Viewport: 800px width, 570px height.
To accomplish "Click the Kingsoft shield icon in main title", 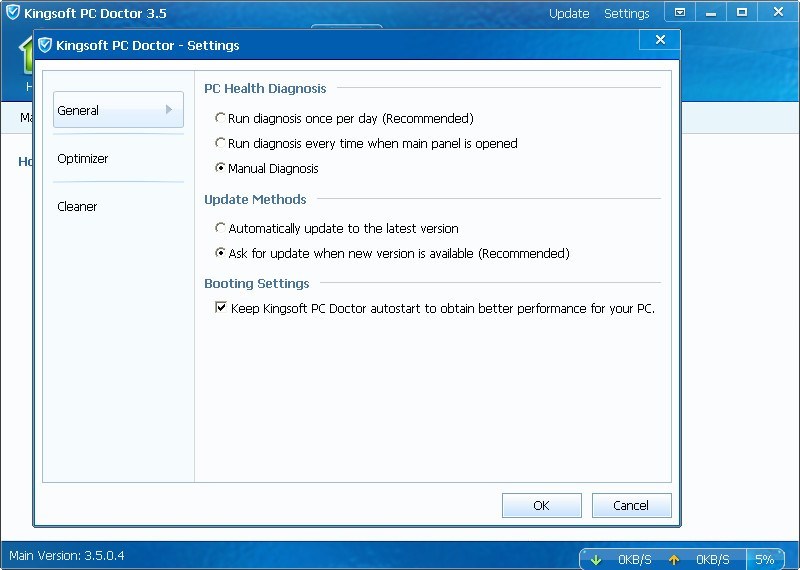I will tap(13, 12).
